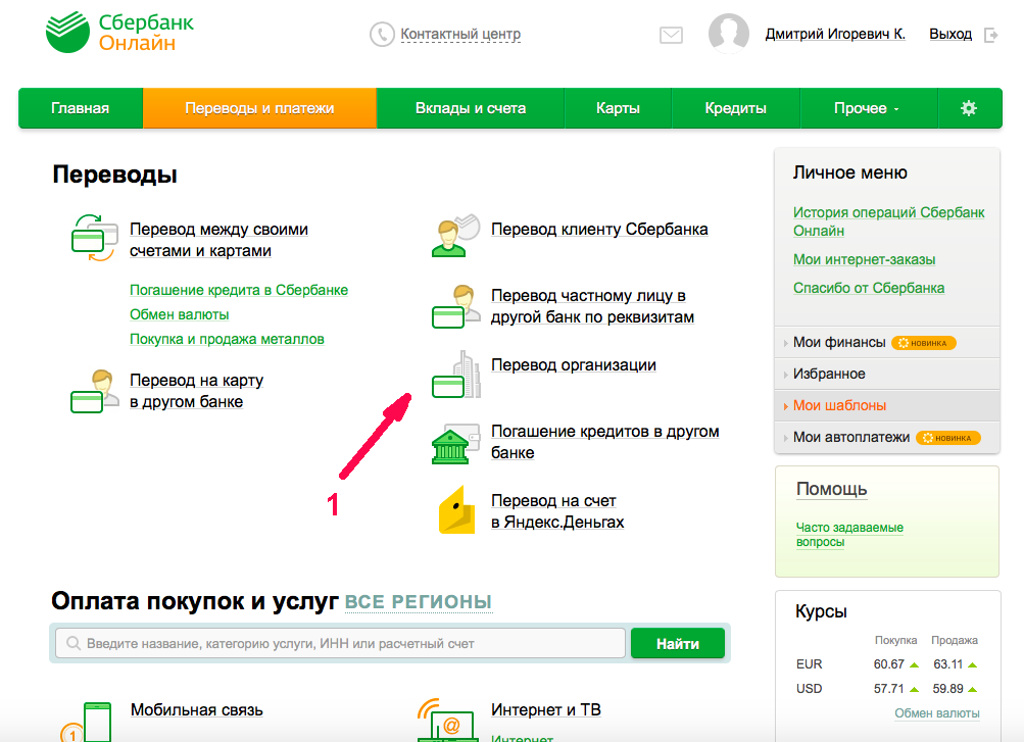Expand Мои автоплатежи in personal menu
The image size is (1024, 742).
pyautogui.click(x=851, y=437)
